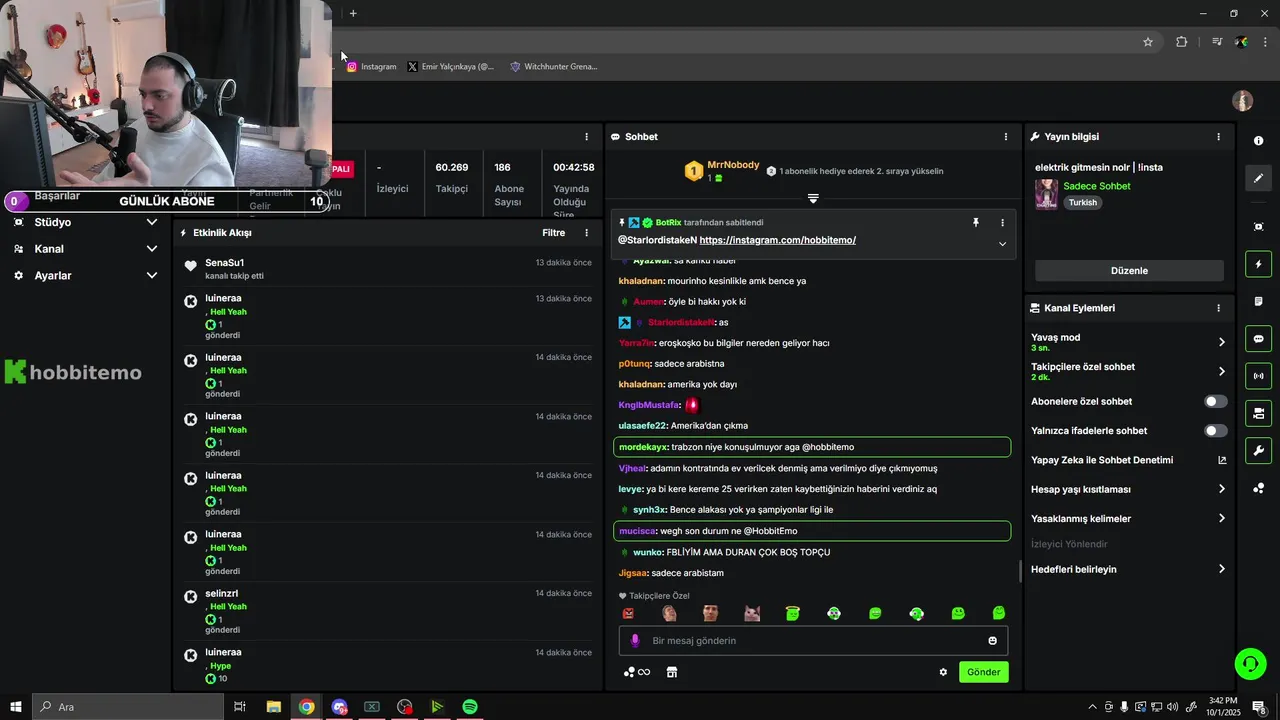Screen dimensions: 1280x720
Task: Click SenaSu1 follow activity row
Action: click(388, 269)
